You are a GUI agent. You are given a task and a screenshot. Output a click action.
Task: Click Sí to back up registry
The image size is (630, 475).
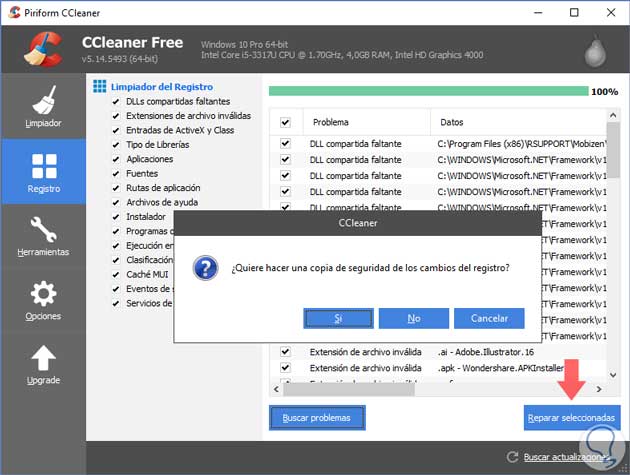(x=338, y=318)
